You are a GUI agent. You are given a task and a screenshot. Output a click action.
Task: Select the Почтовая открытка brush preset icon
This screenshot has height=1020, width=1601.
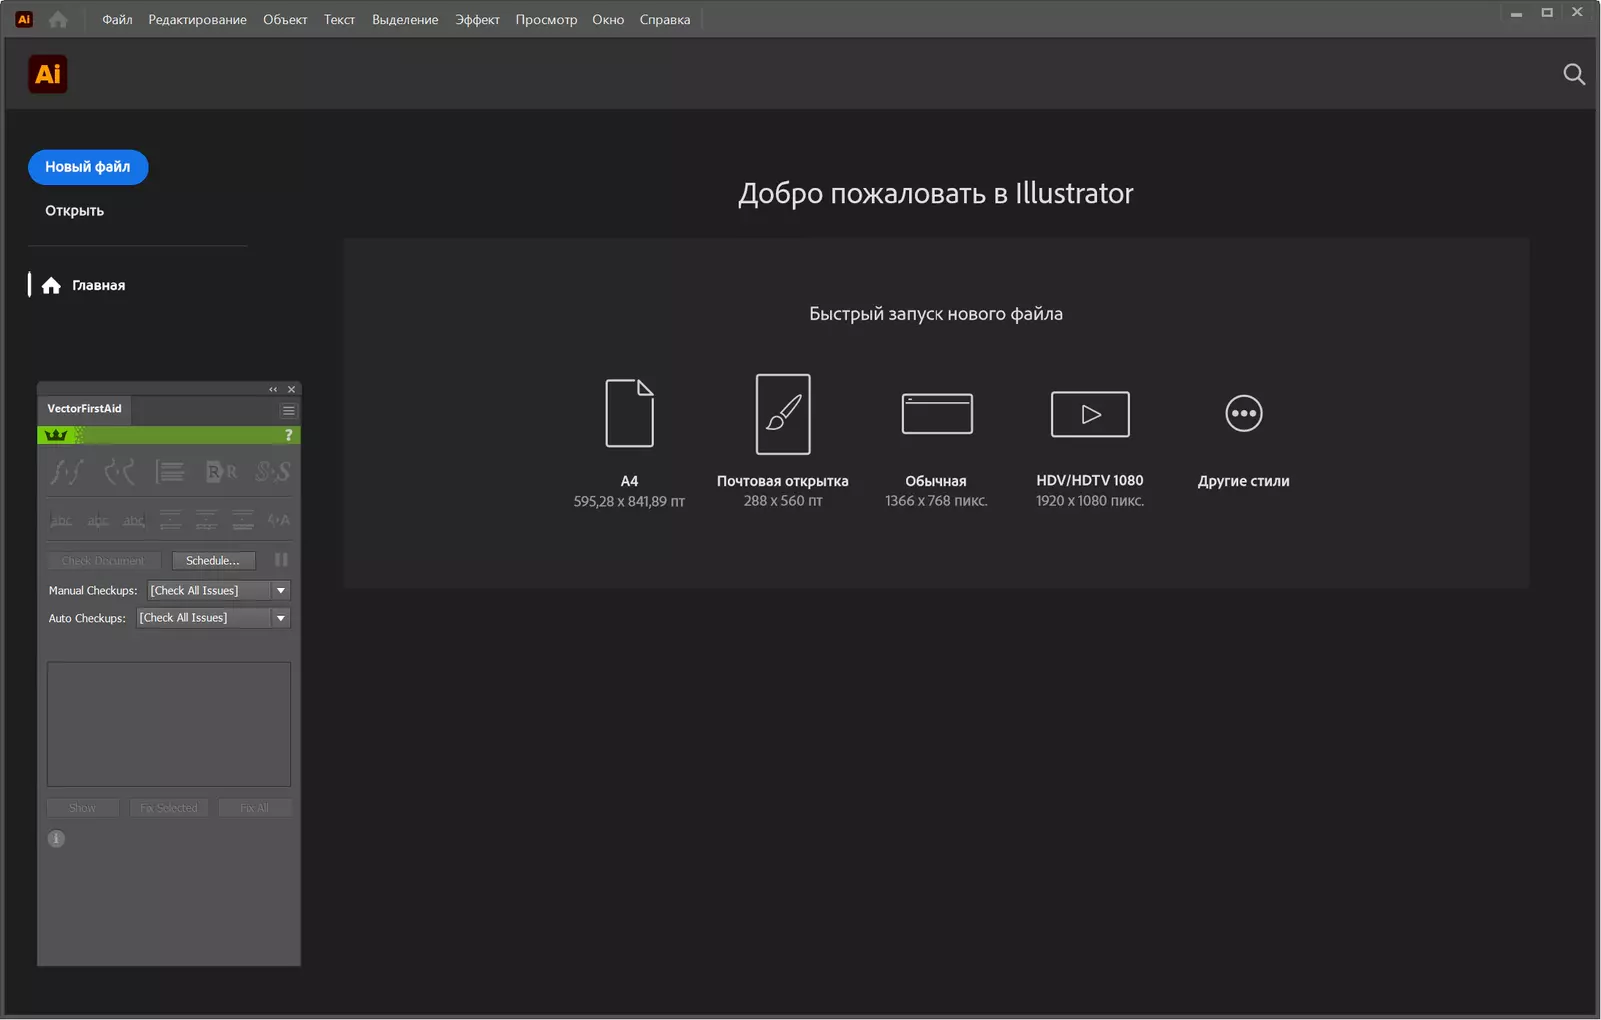pos(783,414)
